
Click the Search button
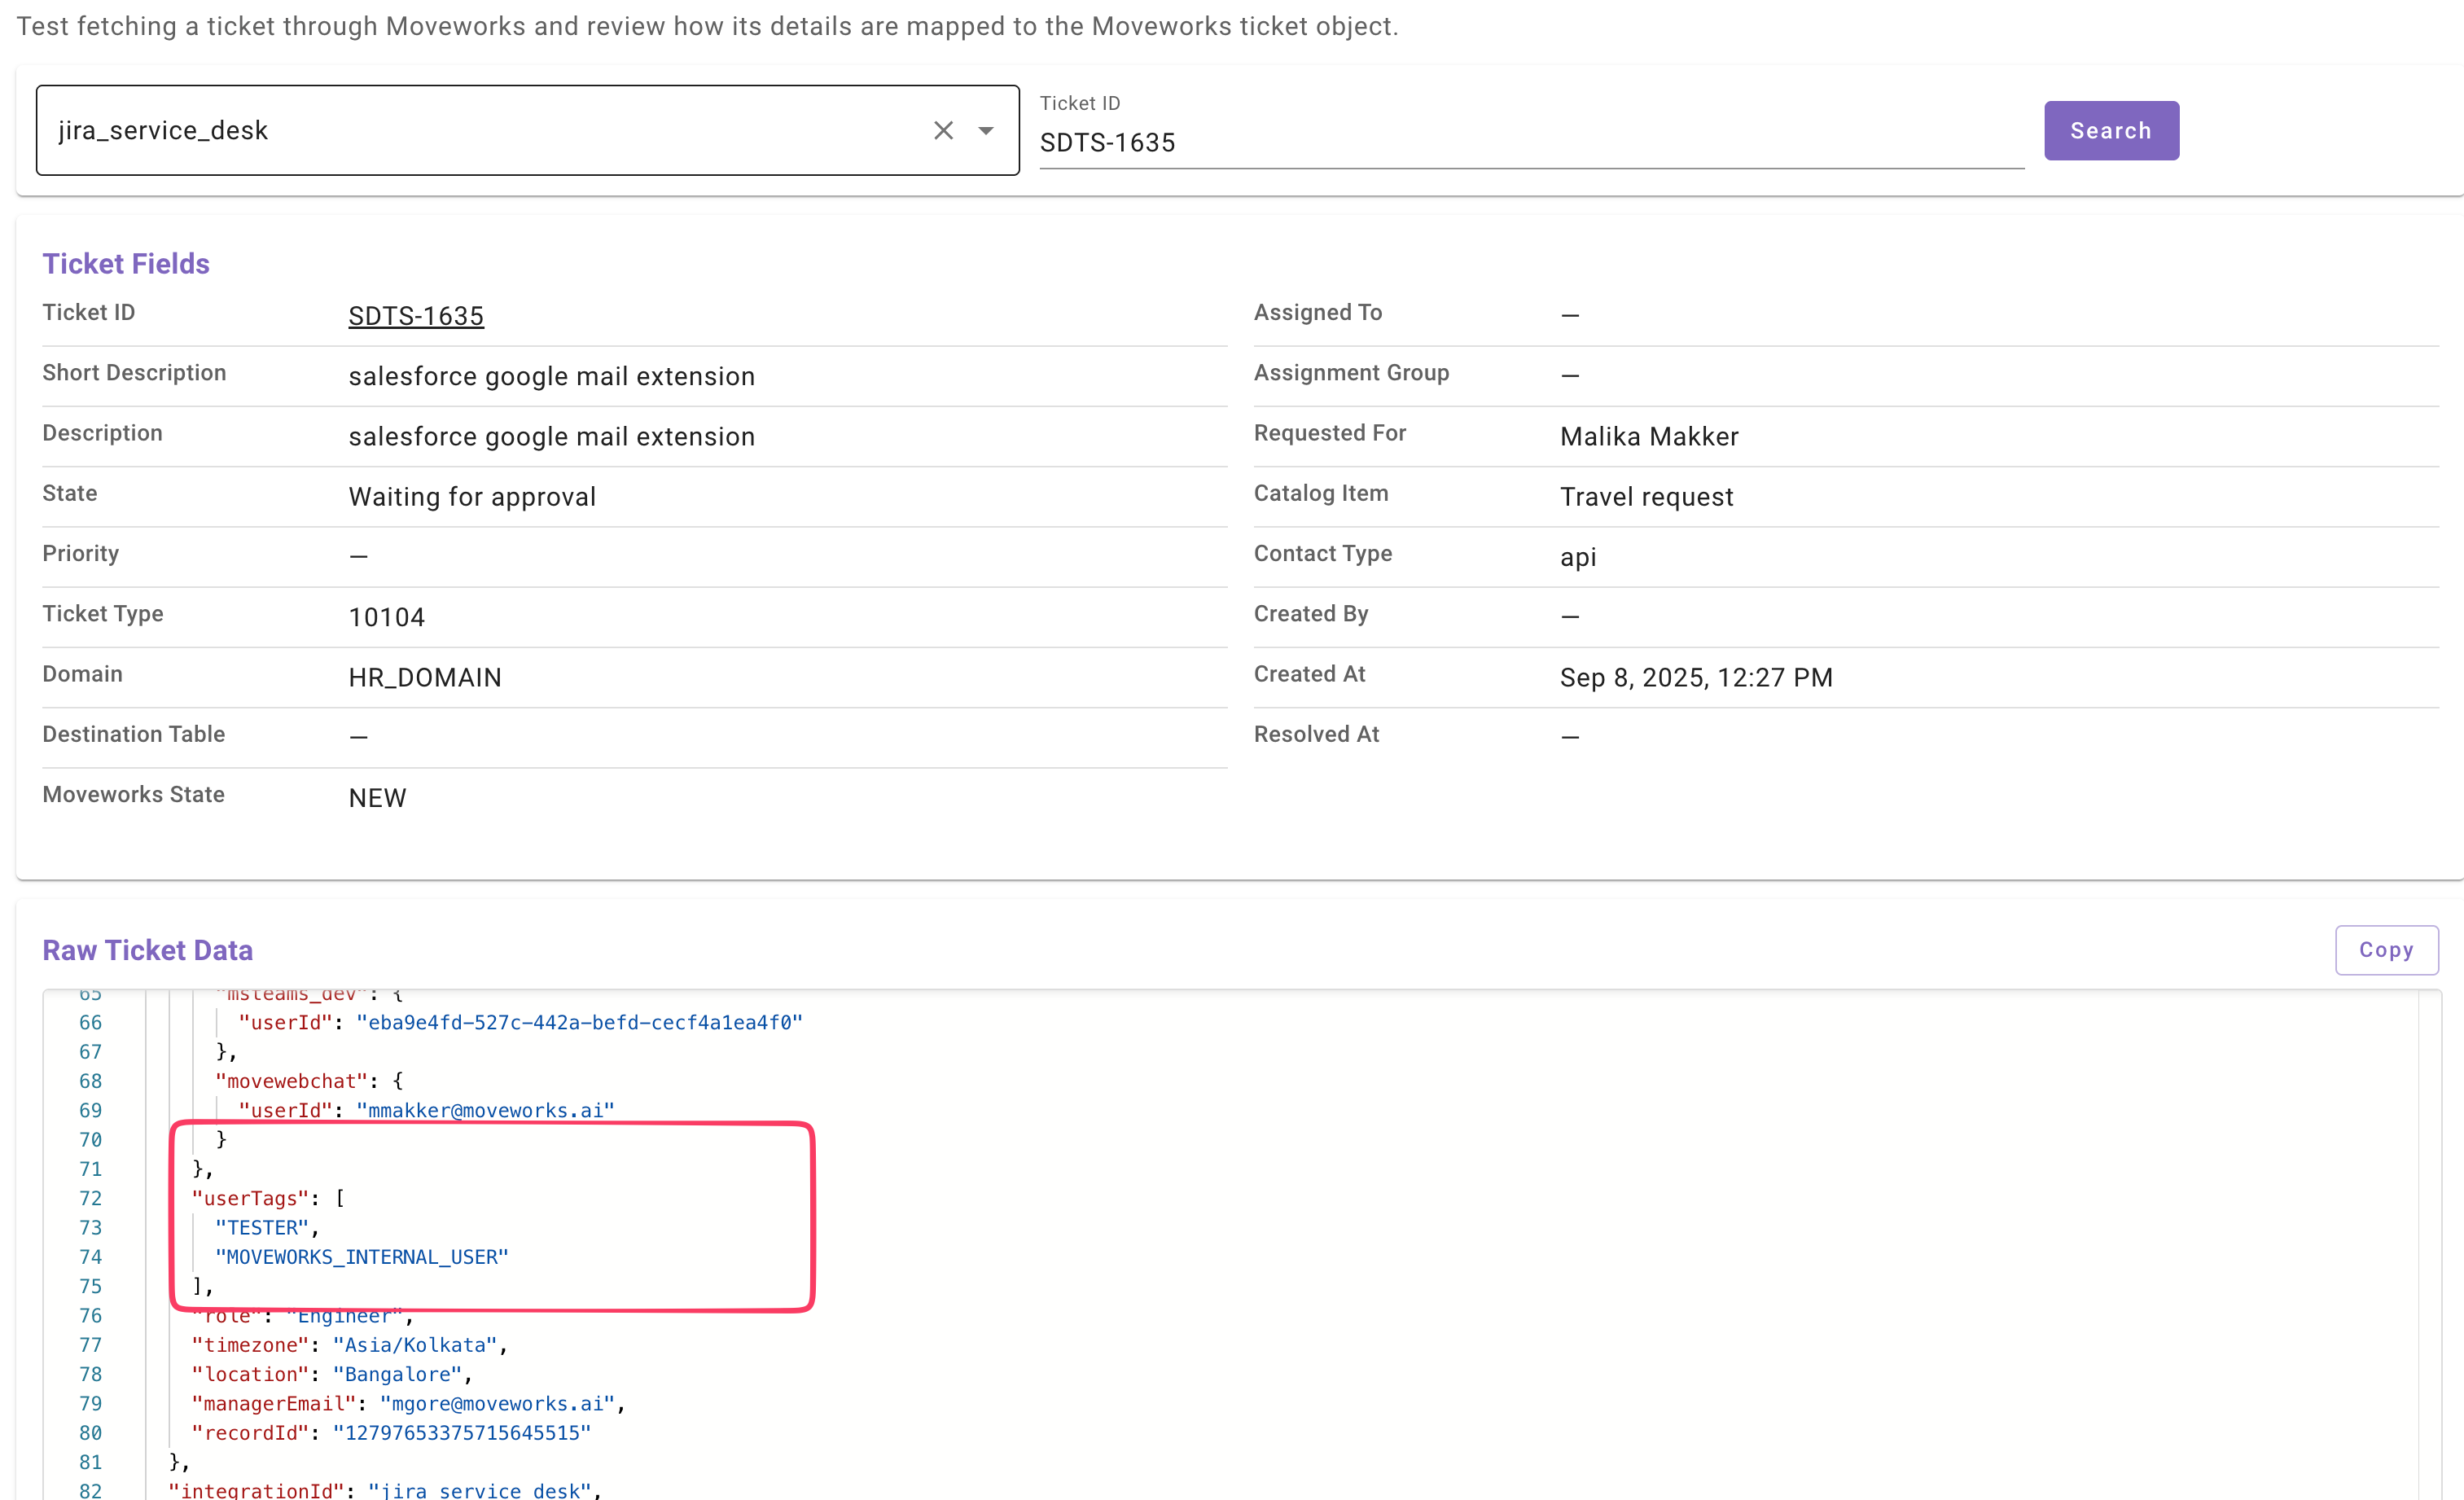(x=2110, y=130)
